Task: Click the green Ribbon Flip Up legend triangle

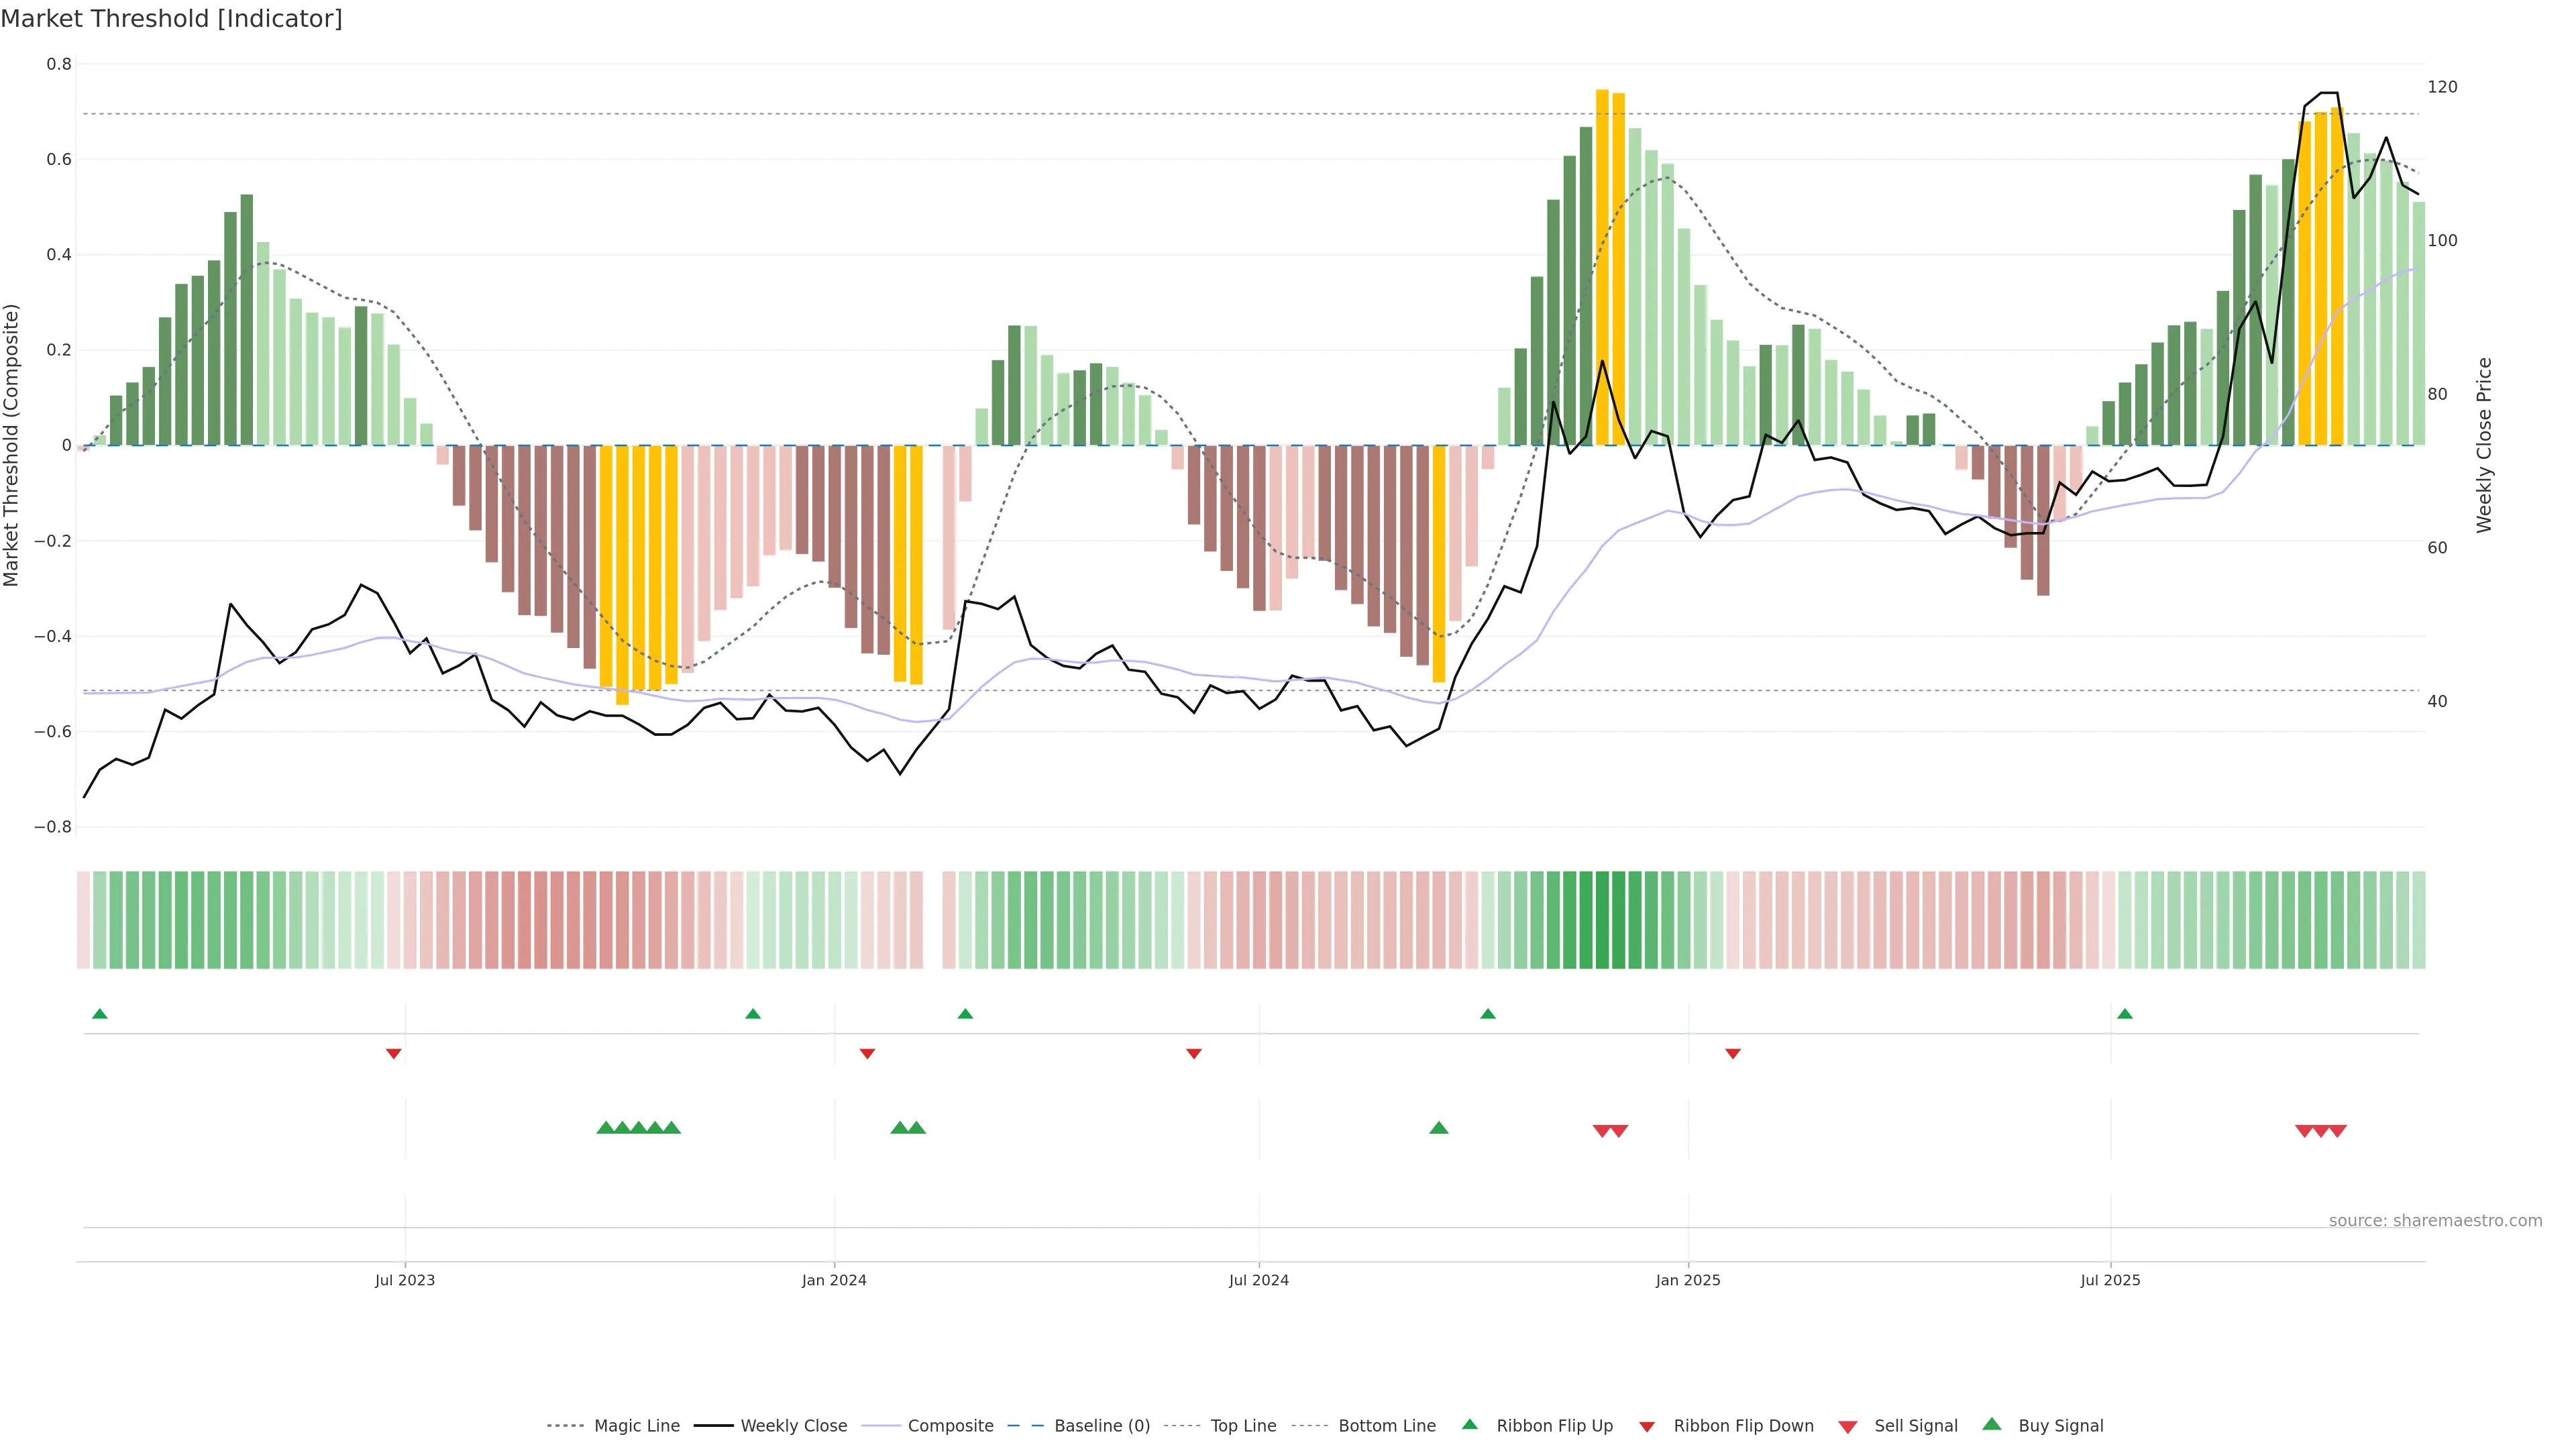Action: coord(1469,1424)
